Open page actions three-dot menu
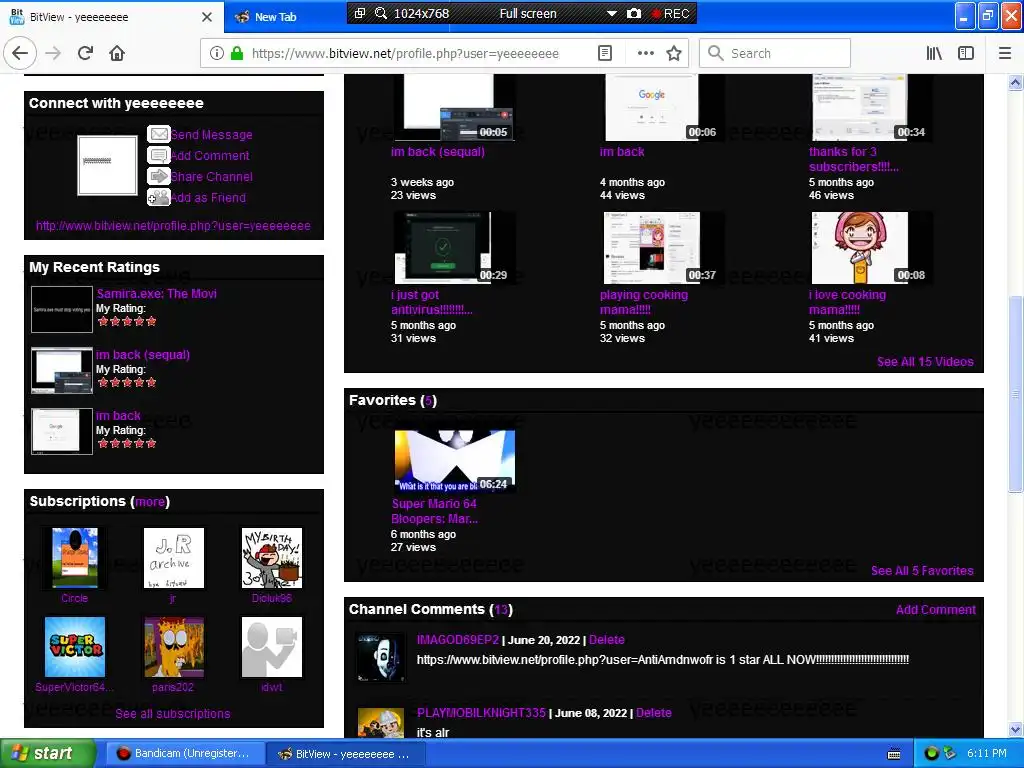1024x768 pixels. 645,53
